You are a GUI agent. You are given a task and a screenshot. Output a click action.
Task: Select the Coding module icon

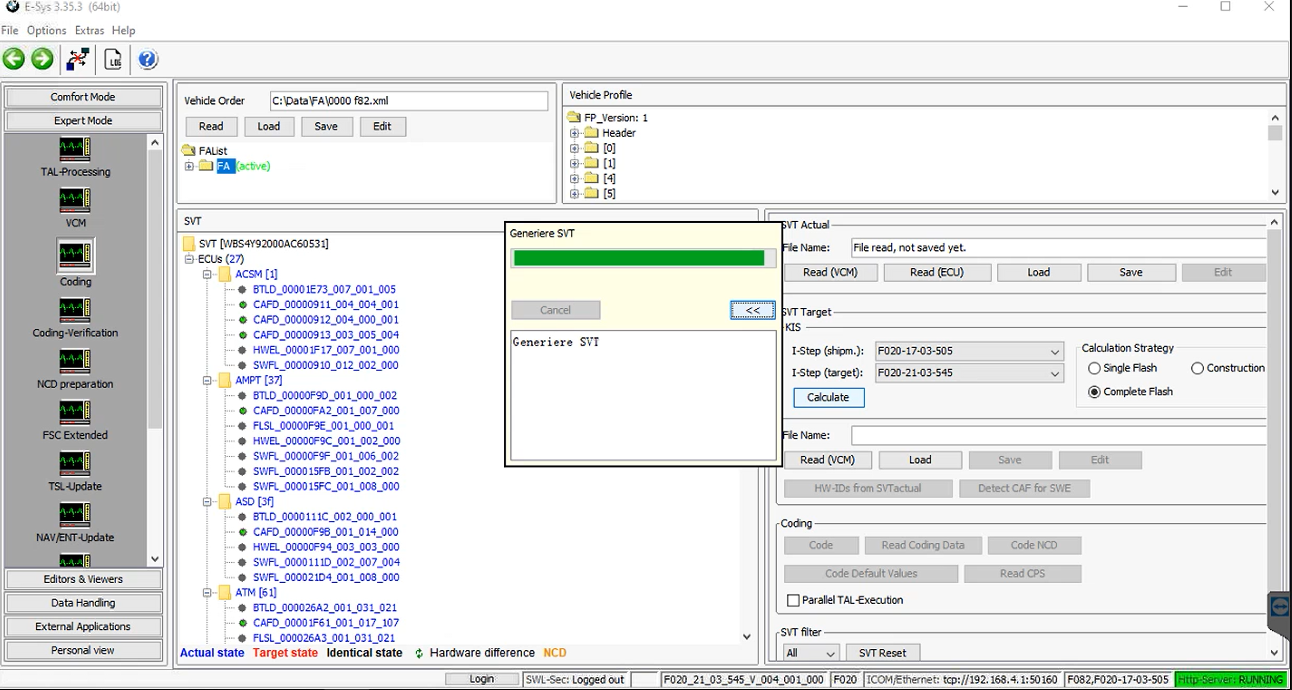(x=75, y=256)
